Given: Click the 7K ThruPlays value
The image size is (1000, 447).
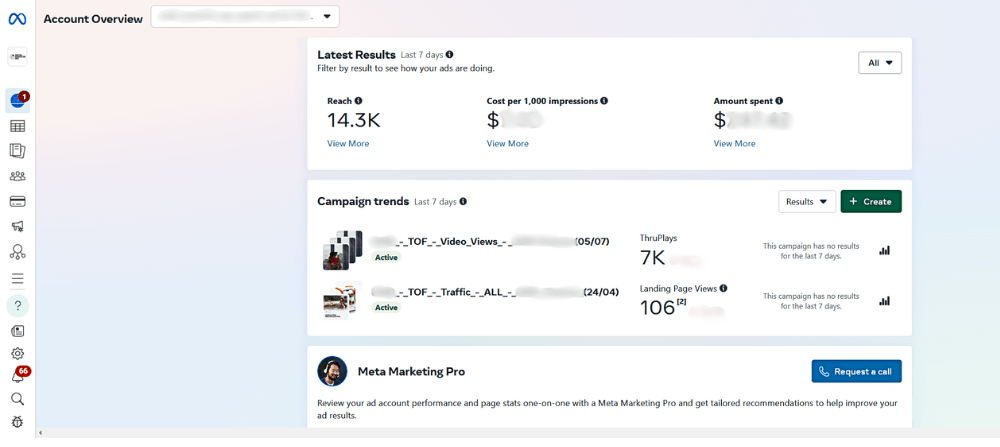Looking at the screenshot, I should pos(653,258).
